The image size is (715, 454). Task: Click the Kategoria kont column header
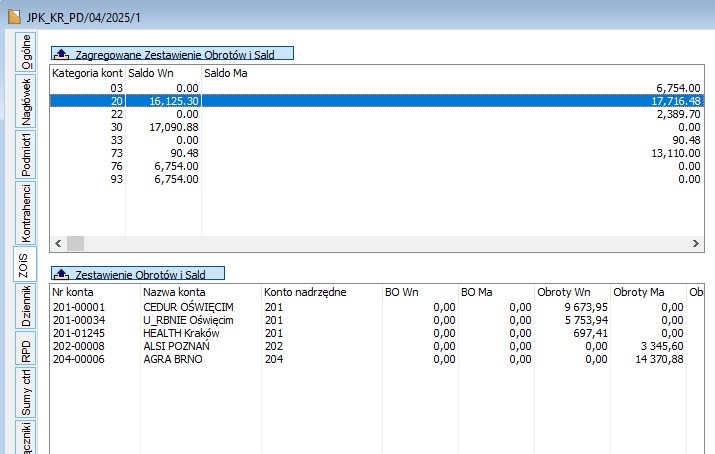(87, 73)
